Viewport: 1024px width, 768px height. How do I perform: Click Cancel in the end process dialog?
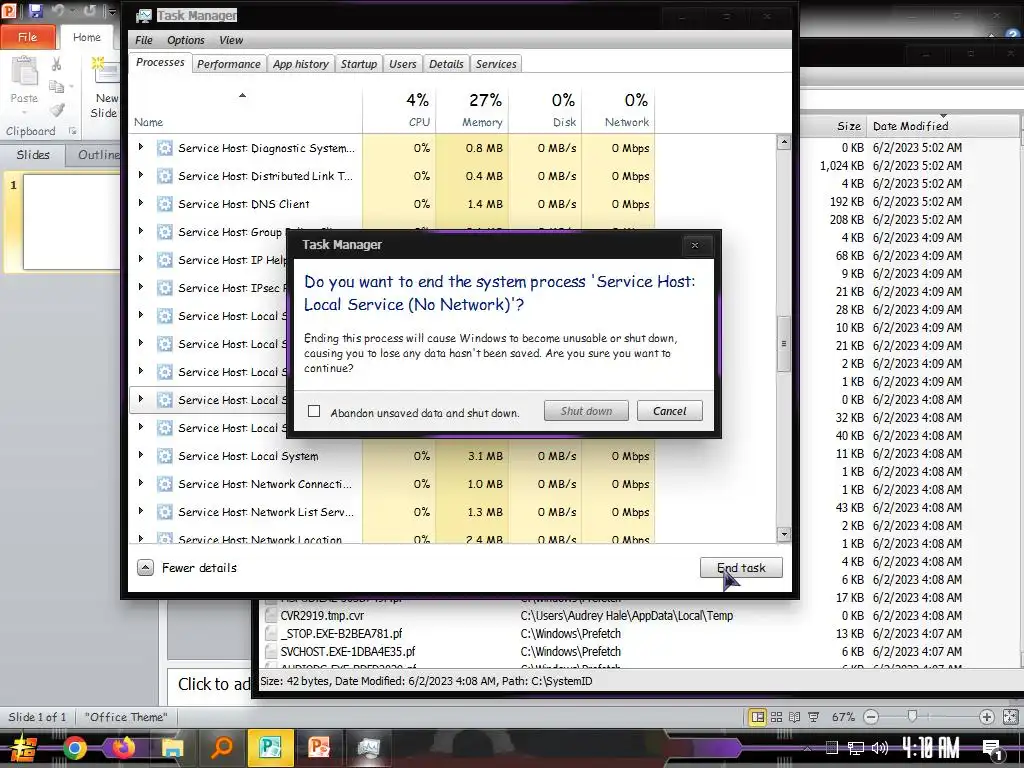click(669, 411)
